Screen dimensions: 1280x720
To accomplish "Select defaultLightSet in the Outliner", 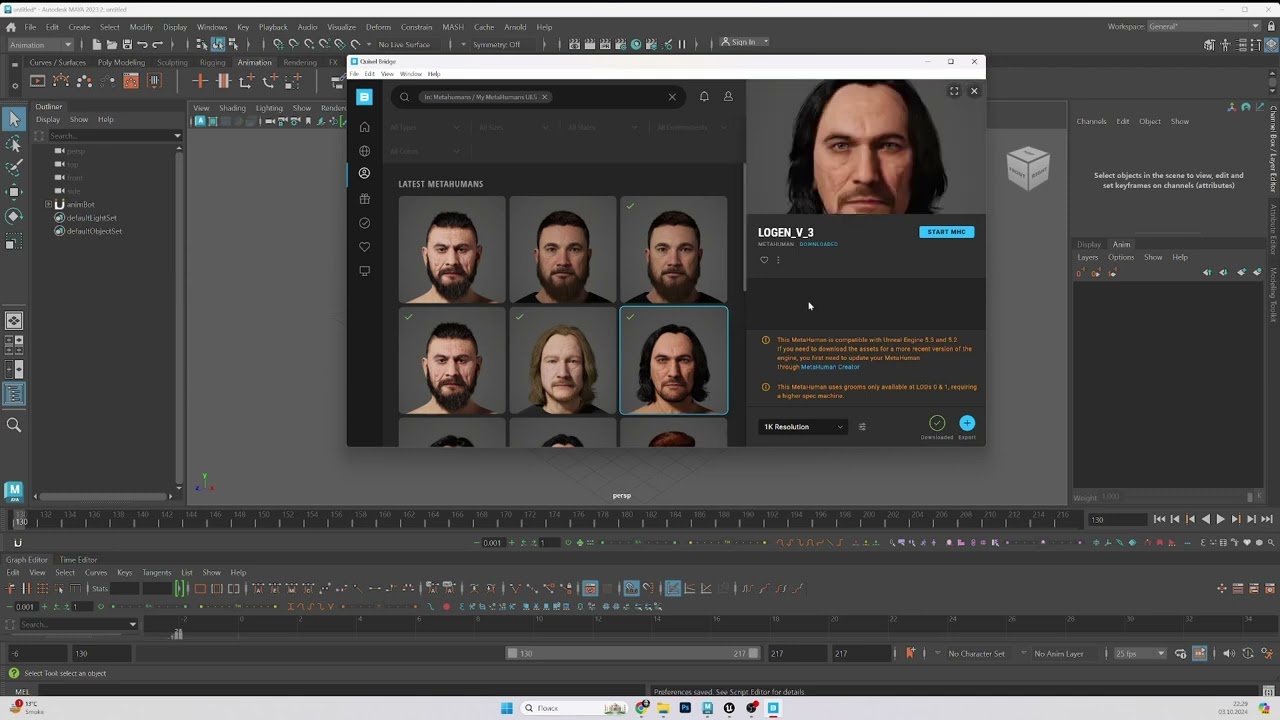I will click(91, 218).
